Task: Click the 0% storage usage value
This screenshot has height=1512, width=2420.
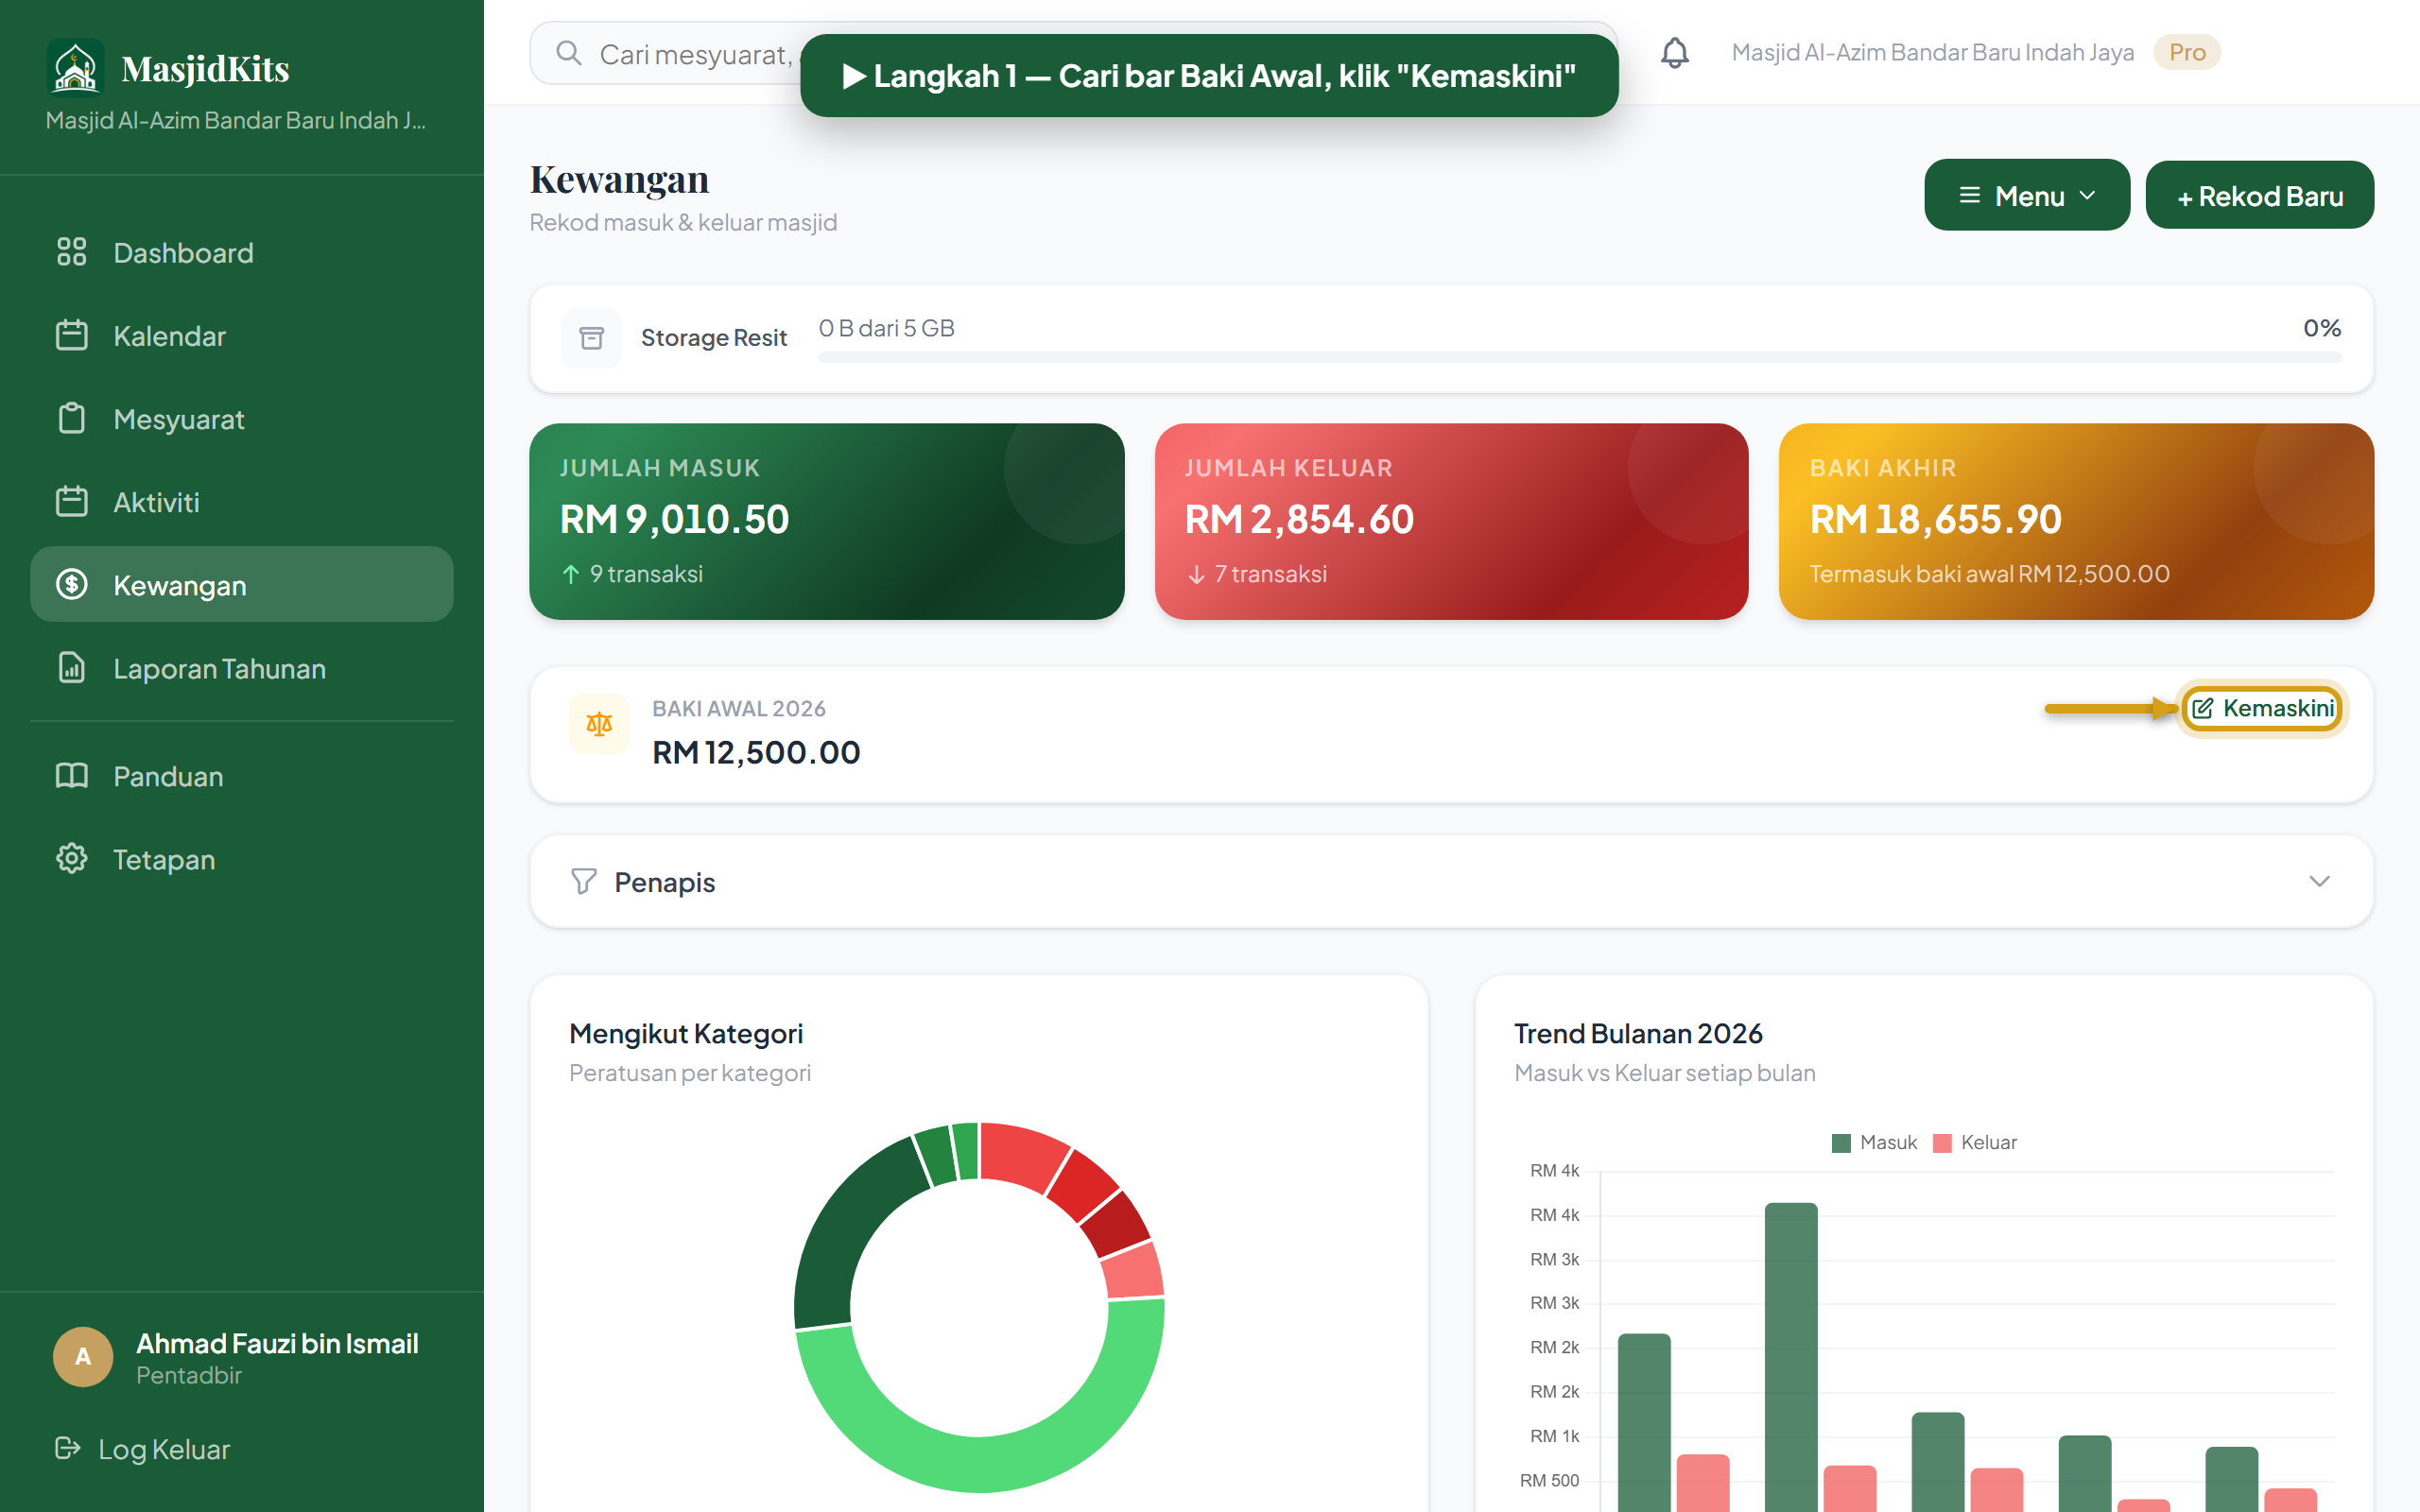Action: 2321,328
